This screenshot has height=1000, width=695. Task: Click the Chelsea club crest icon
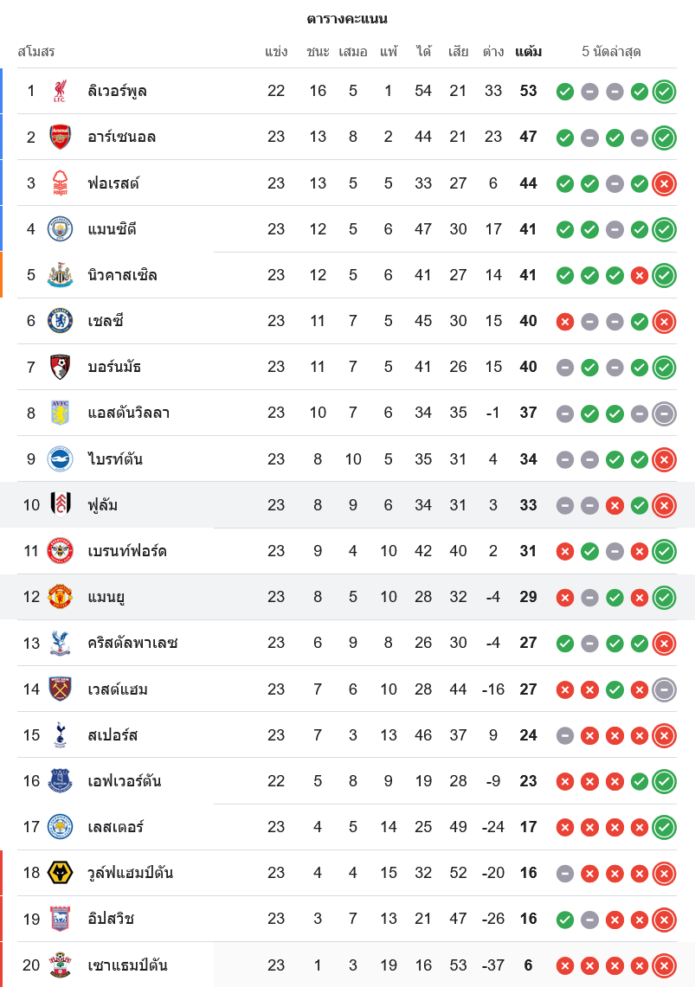tap(61, 321)
